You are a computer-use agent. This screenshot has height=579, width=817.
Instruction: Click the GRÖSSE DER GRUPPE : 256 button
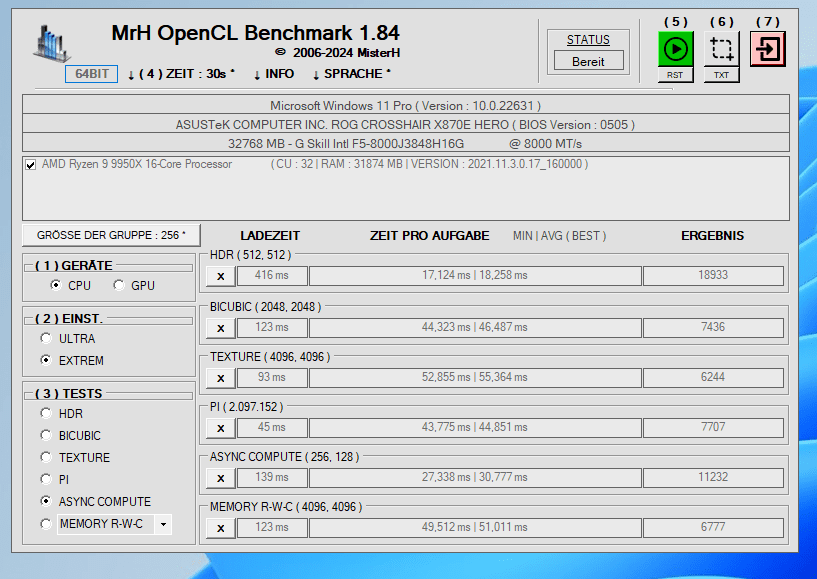click(x=111, y=235)
